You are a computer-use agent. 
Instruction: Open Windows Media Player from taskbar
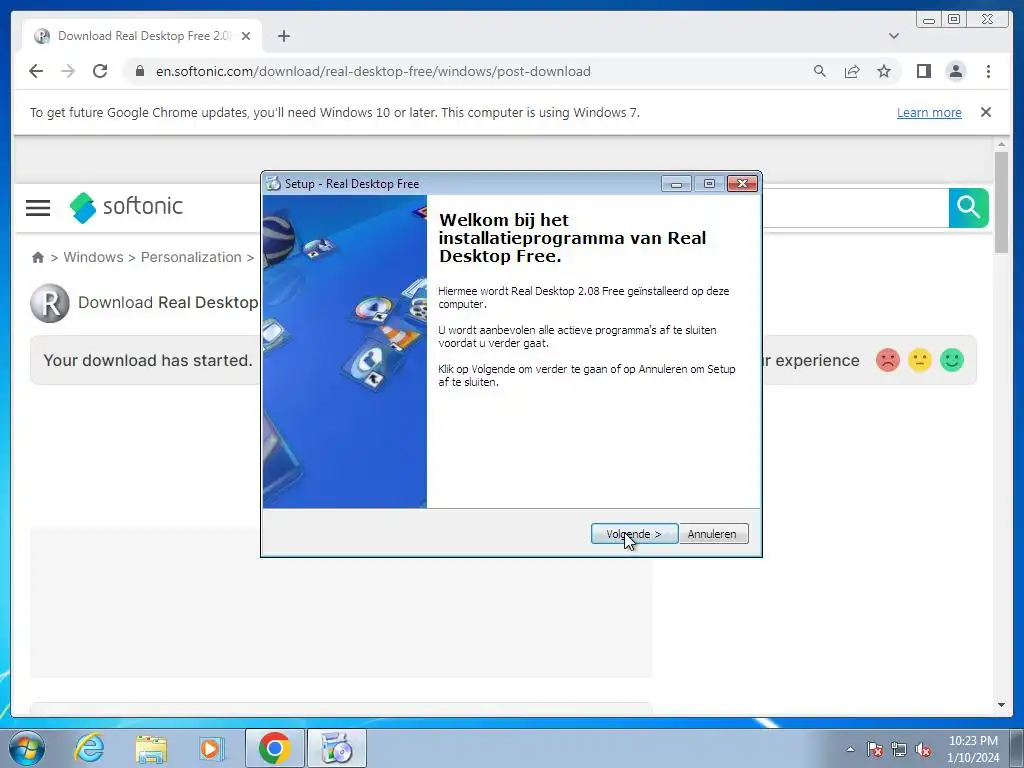point(211,748)
